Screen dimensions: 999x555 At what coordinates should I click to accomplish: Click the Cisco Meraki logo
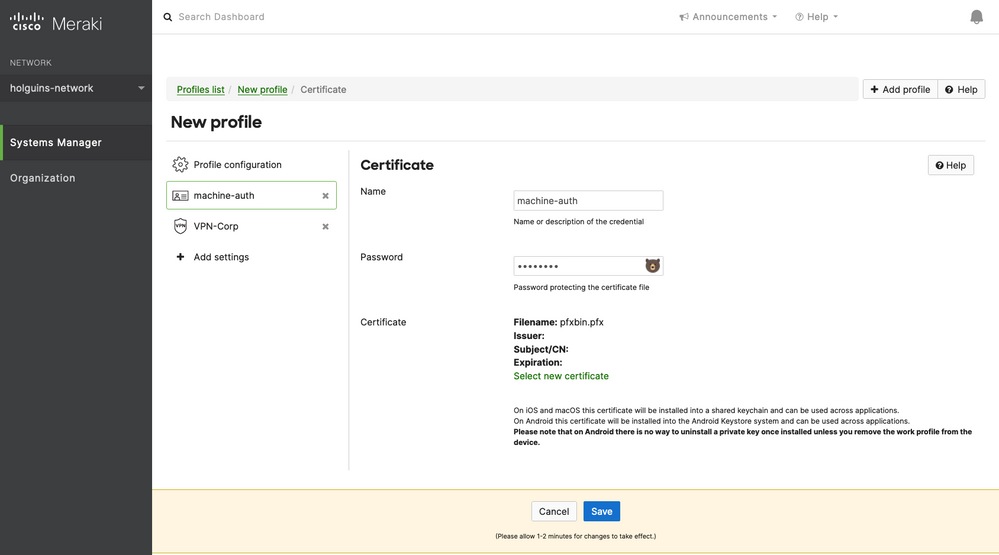tap(56, 22)
